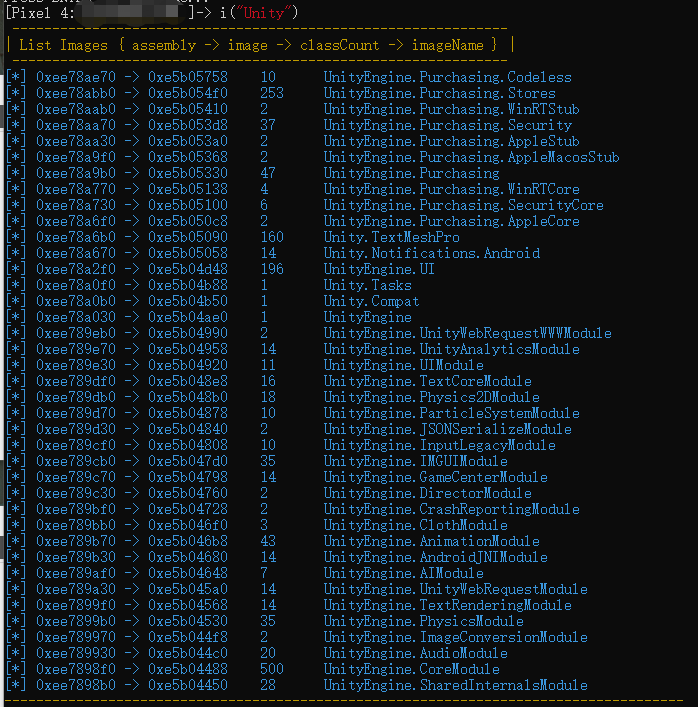
Task: Click assembly address 0xee7898b0
Action: (x=76, y=685)
